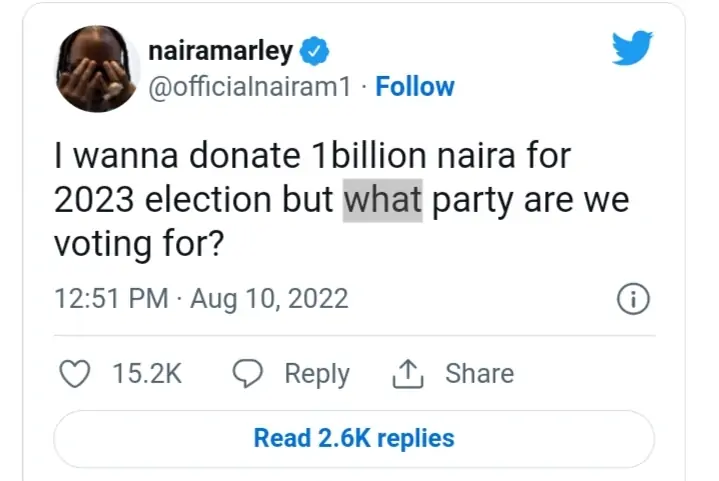719x481 pixels.
Task: Follow the officialnairam1 account
Action: pyautogui.click(x=414, y=87)
